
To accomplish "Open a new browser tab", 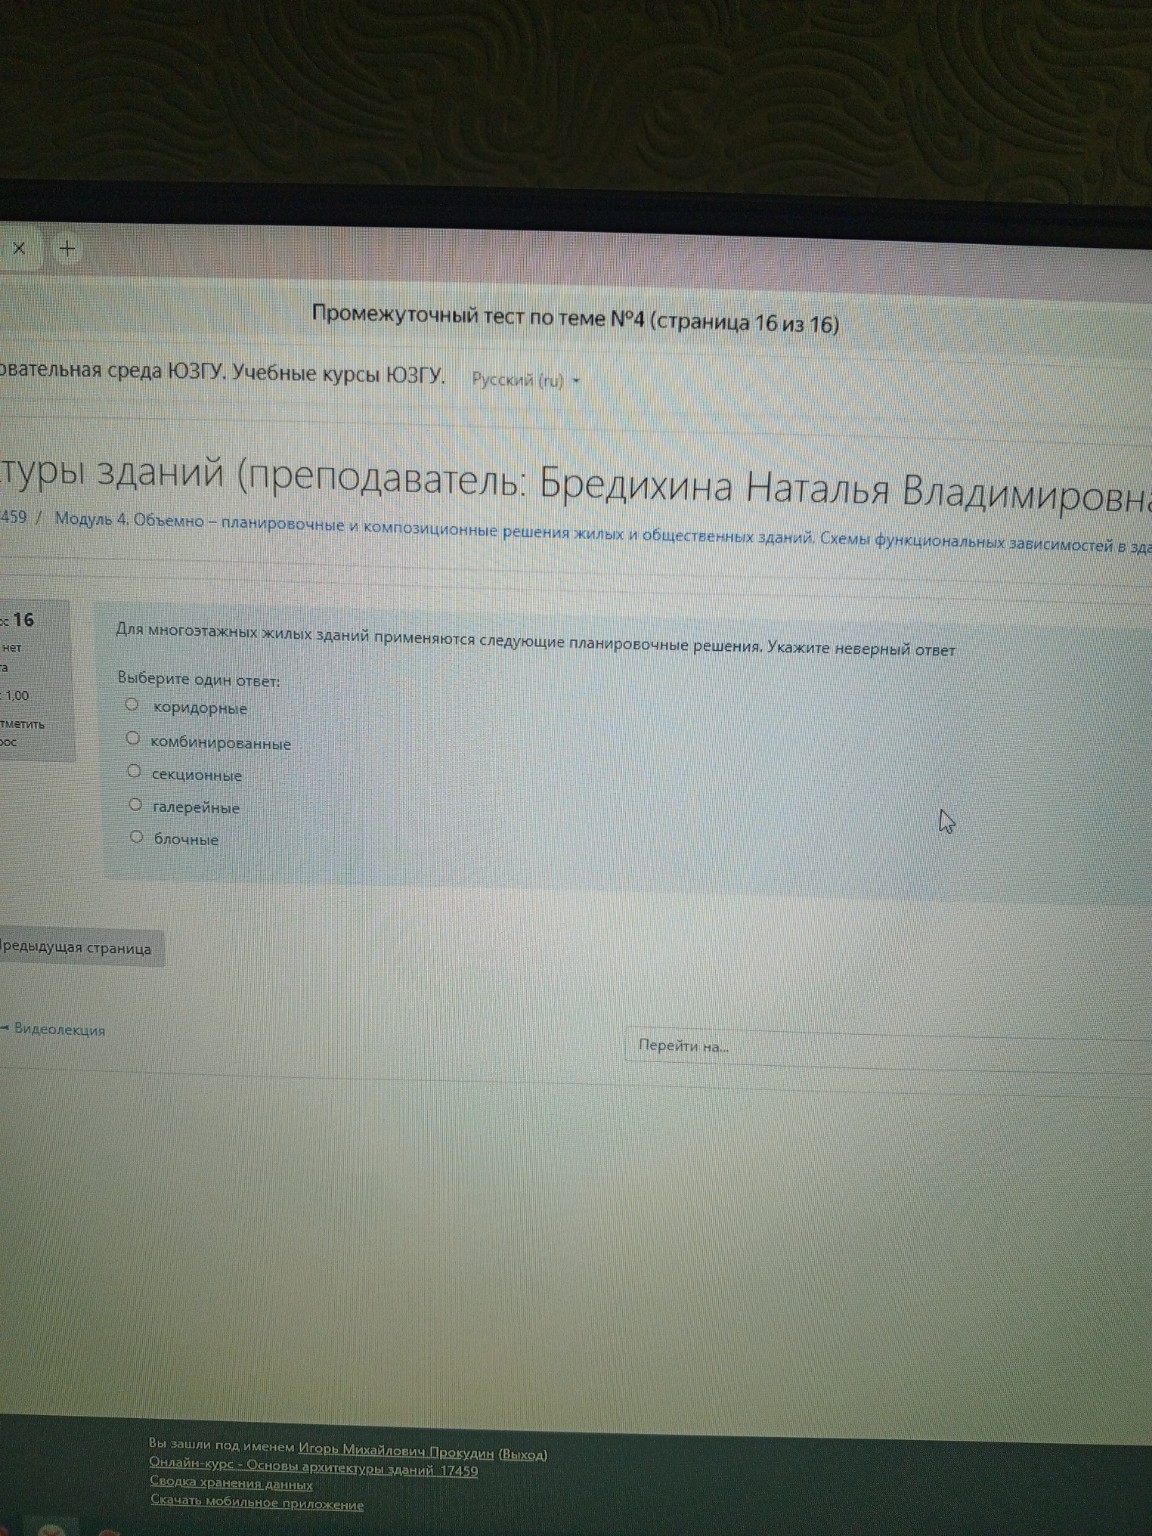I will tap(66, 250).
